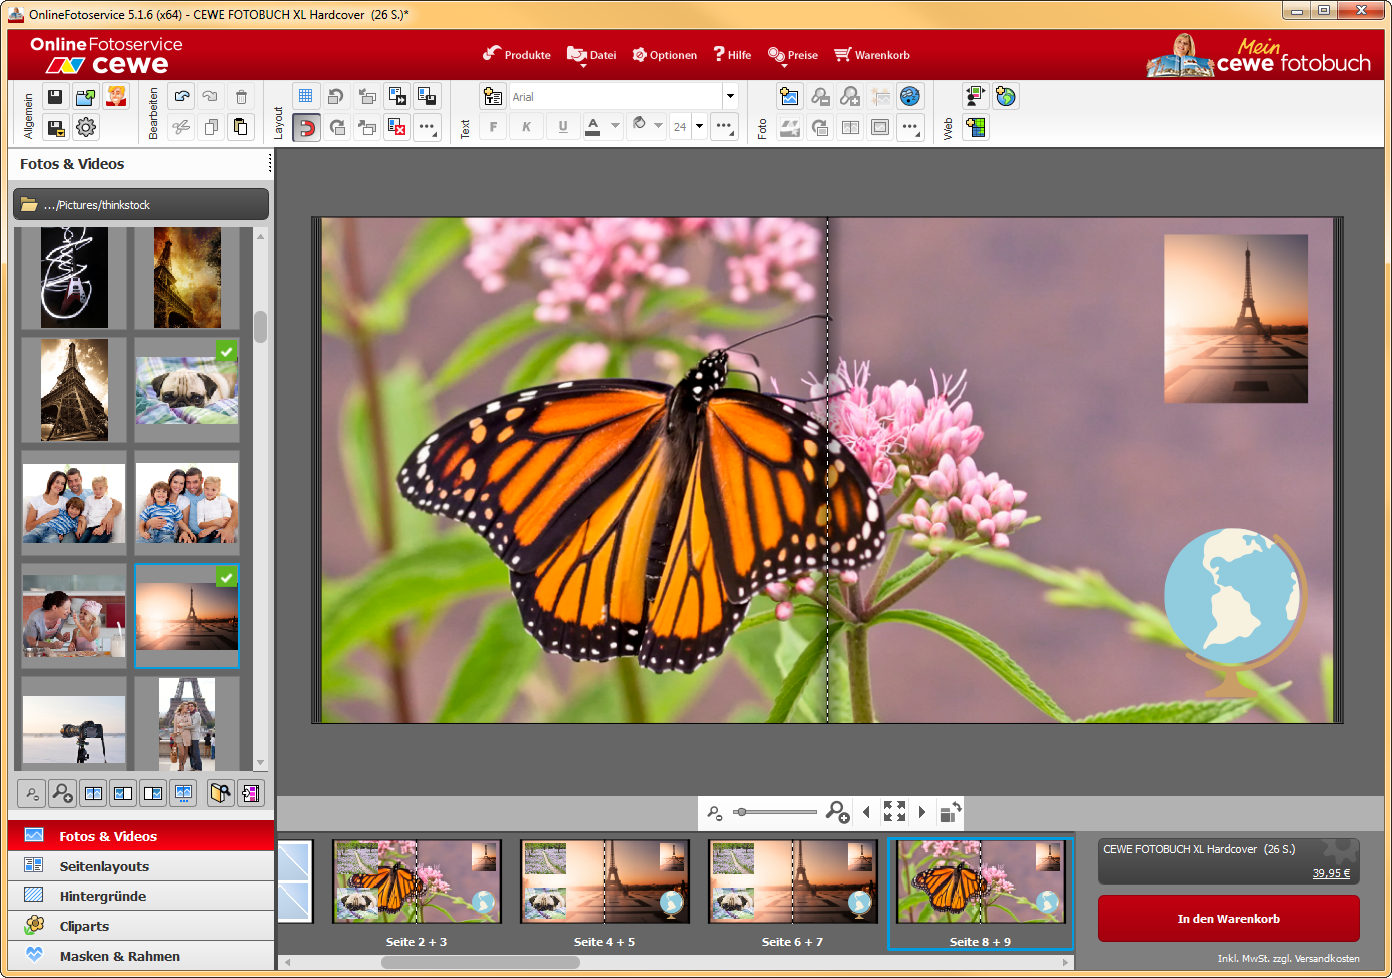The width and height of the screenshot is (1392, 978).
Task: Open the Arial font dropdown
Action: [730, 97]
